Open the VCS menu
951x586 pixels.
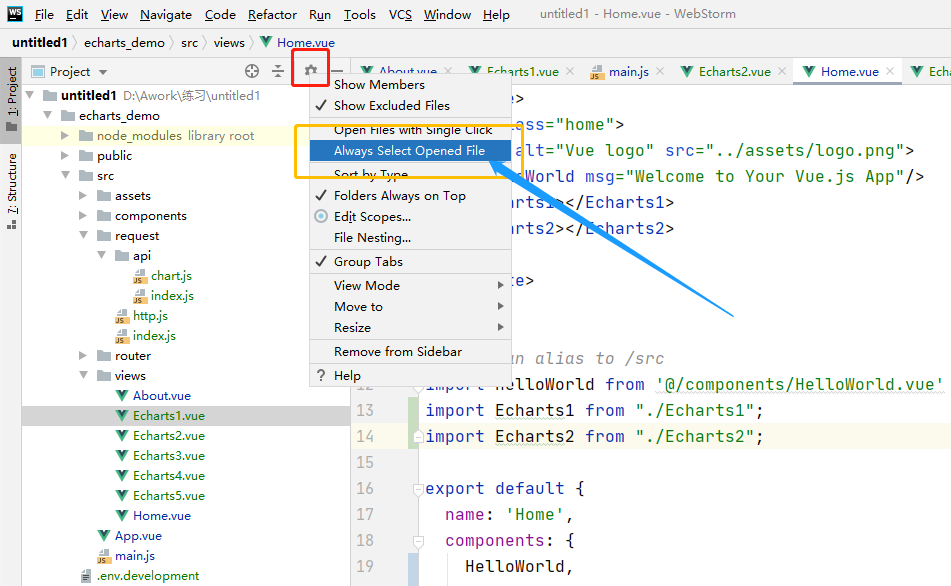(400, 15)
